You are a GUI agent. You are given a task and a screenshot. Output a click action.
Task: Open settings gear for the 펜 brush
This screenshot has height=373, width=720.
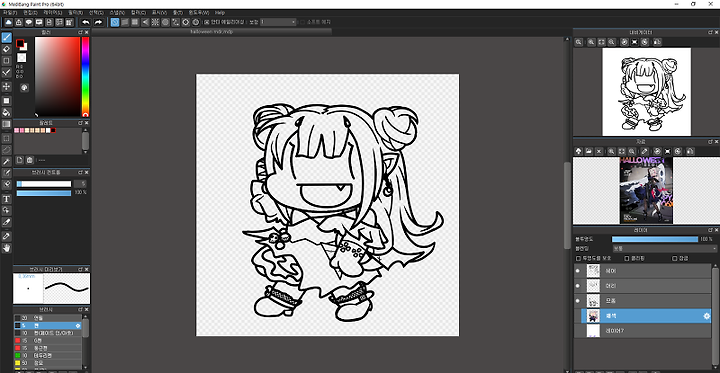[x=78, y=326]
